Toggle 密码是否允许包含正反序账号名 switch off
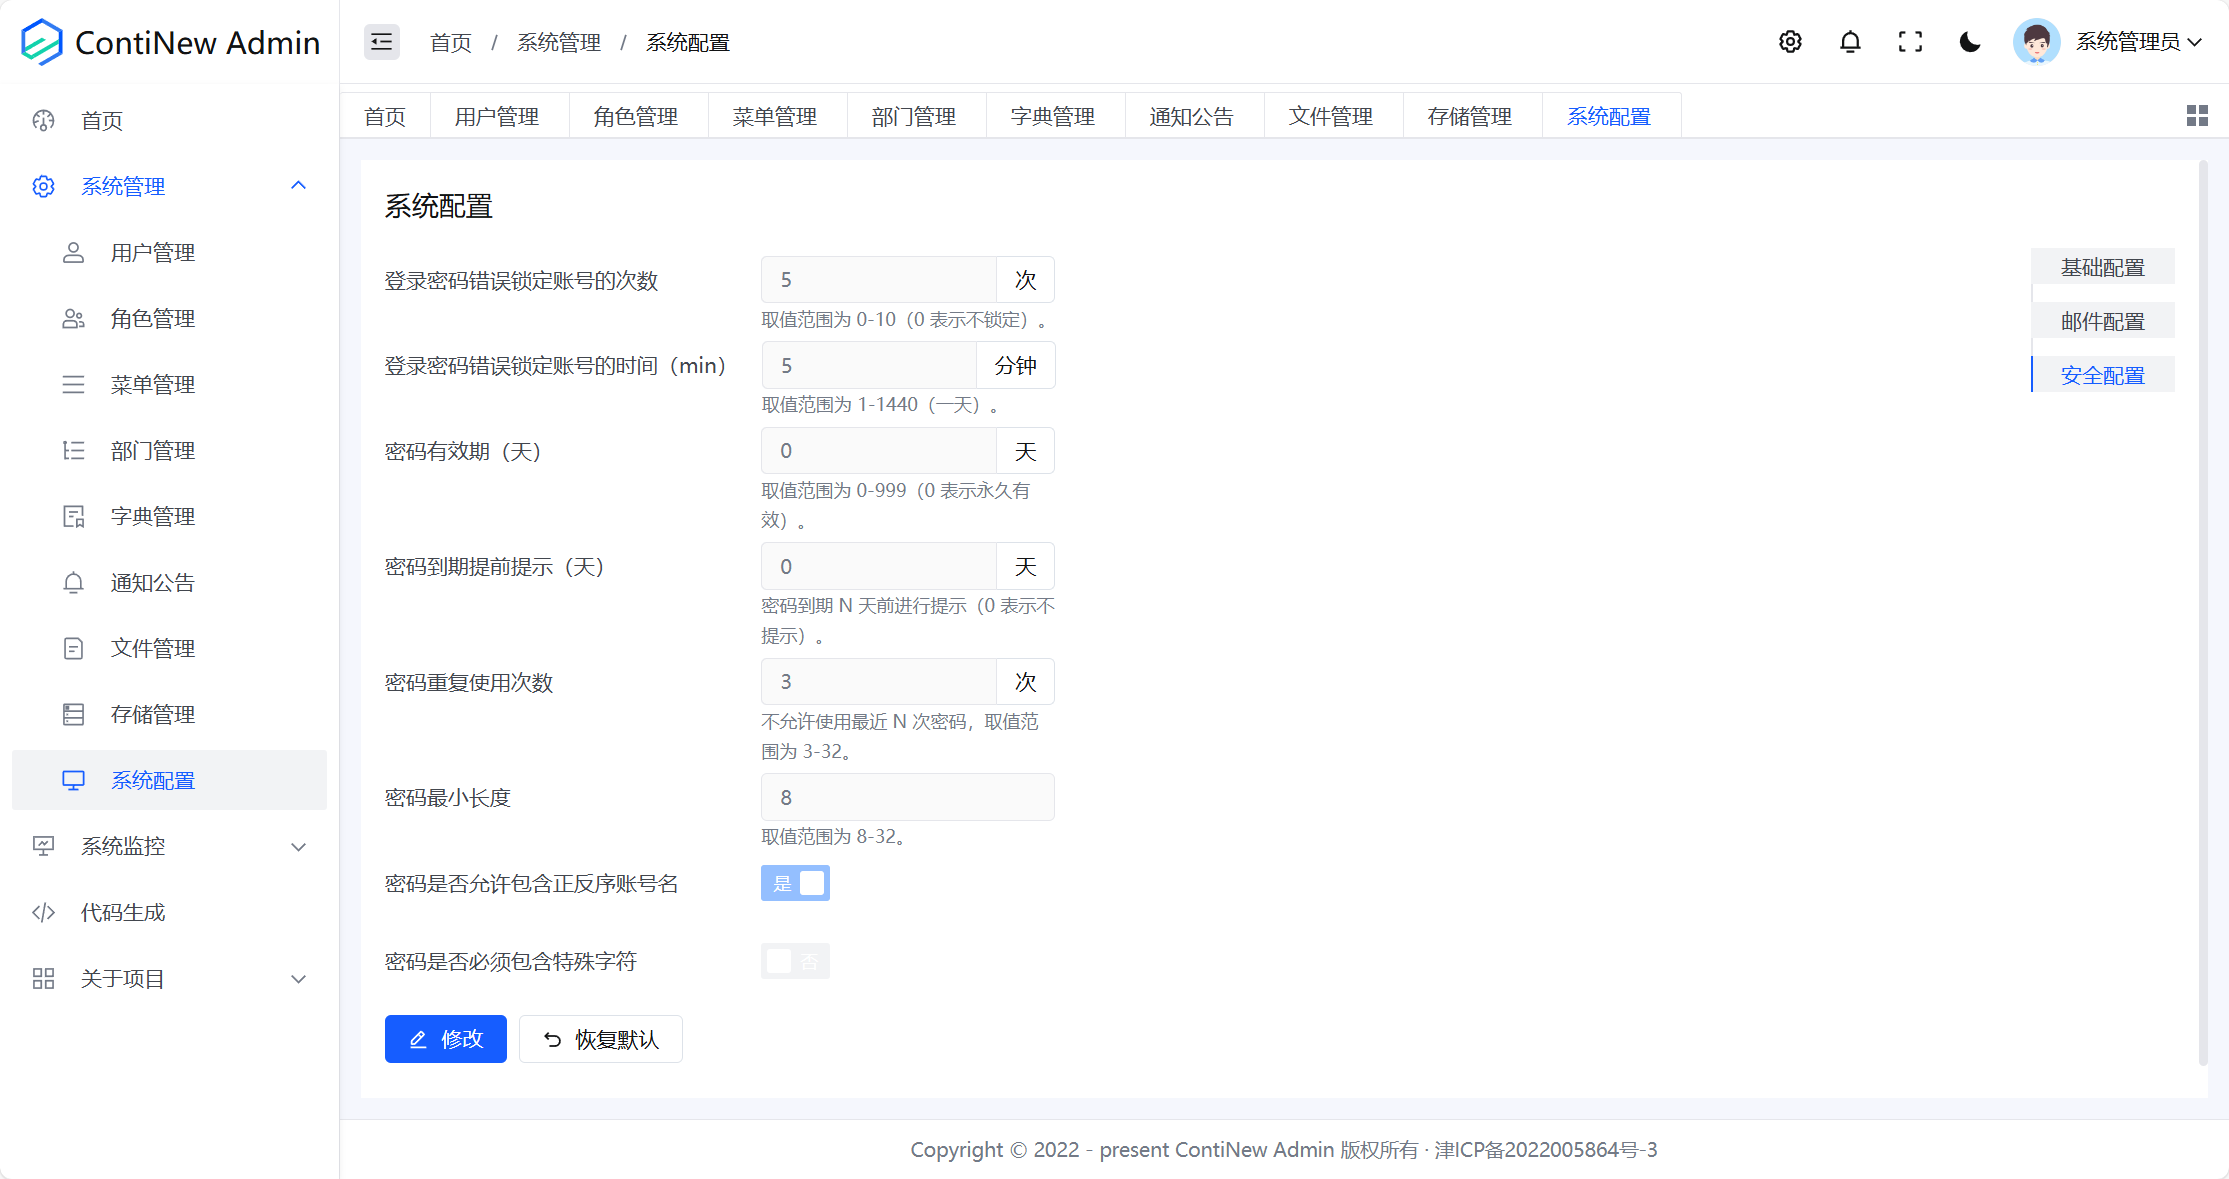Viewport: 2229px width, 1179px height. tap(795, 883)
